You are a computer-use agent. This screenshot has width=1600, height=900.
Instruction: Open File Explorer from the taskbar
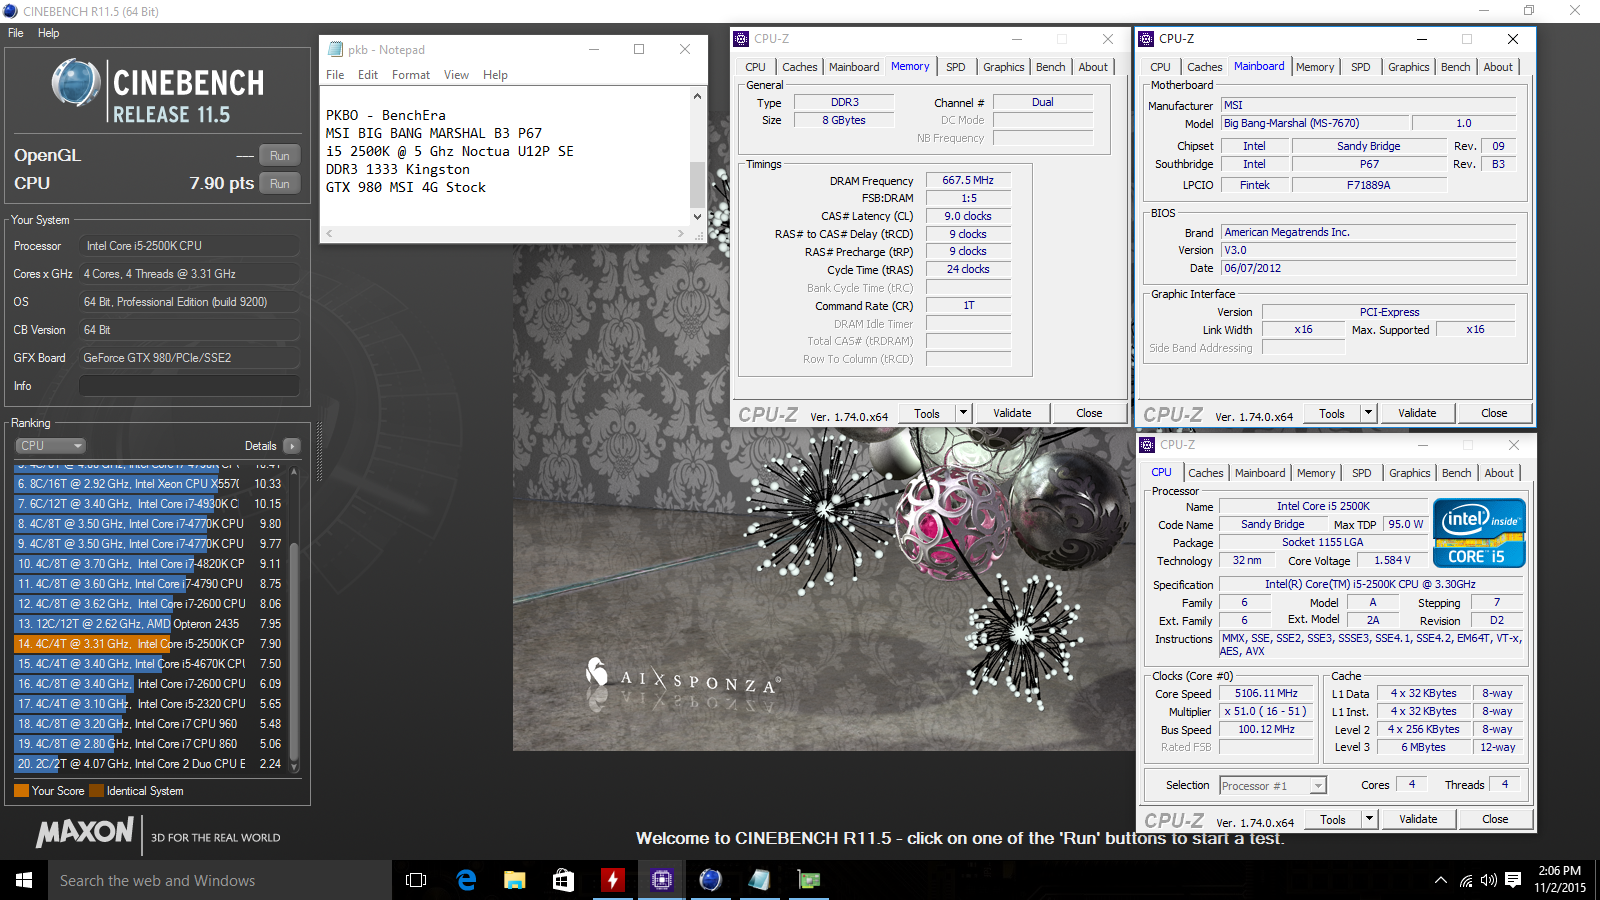[515, 880]
